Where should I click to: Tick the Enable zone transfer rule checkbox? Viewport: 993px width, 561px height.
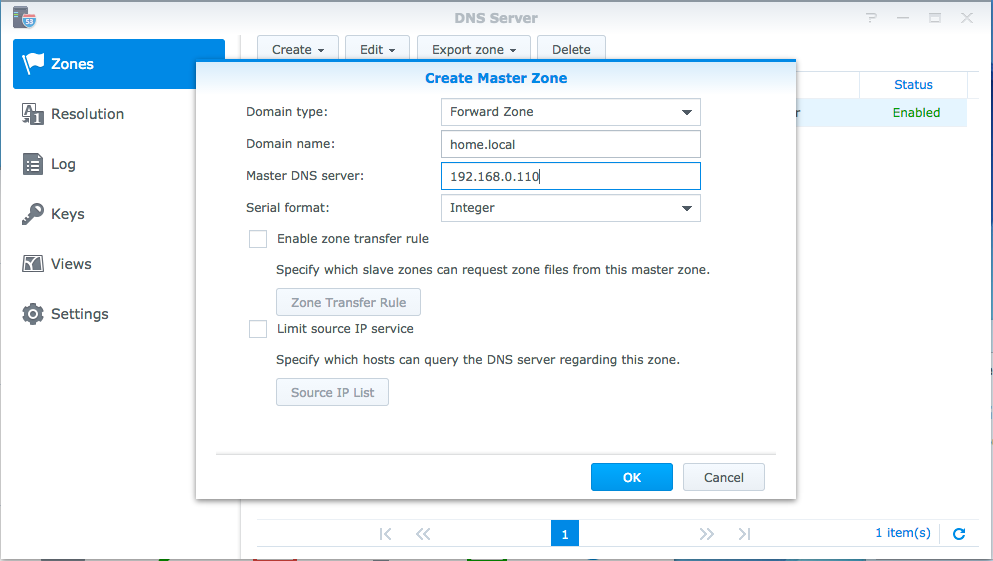258,239
